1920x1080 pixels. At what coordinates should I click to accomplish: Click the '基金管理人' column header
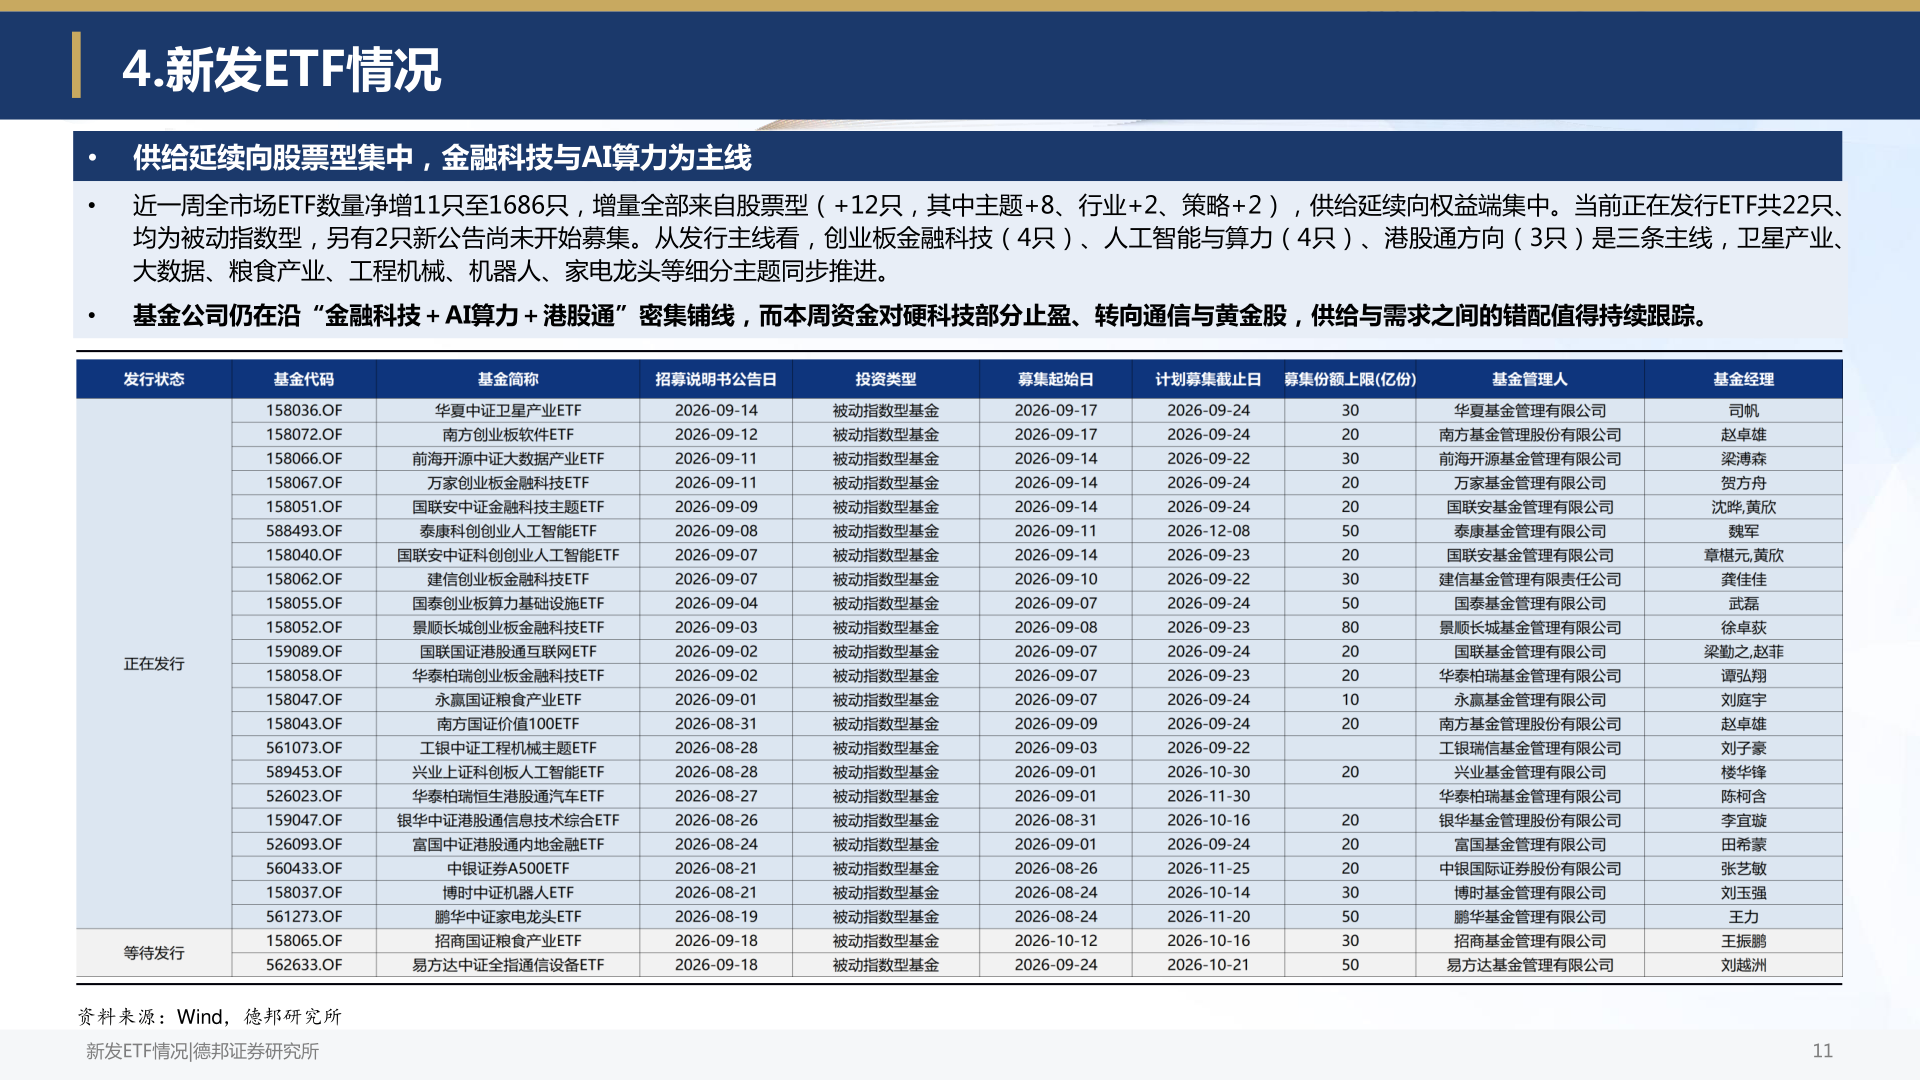coord(1530,379)
